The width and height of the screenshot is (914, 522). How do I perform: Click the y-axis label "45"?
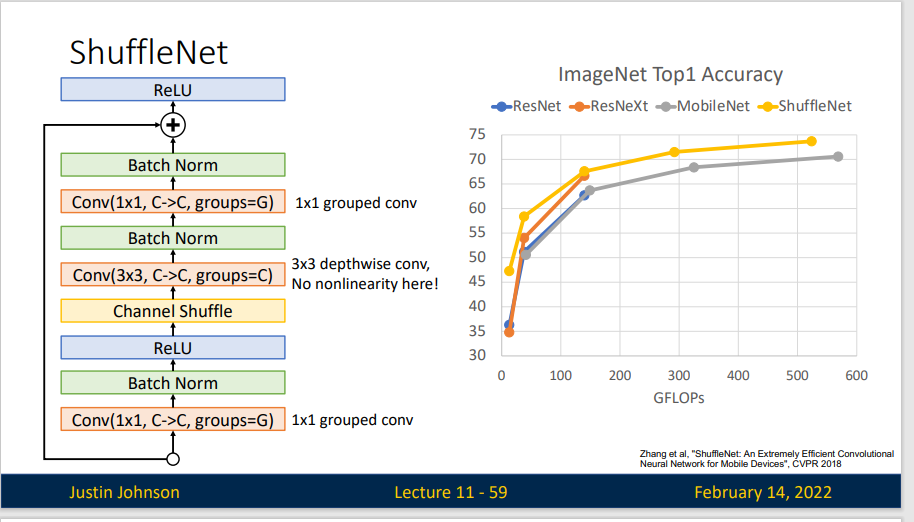477,281
